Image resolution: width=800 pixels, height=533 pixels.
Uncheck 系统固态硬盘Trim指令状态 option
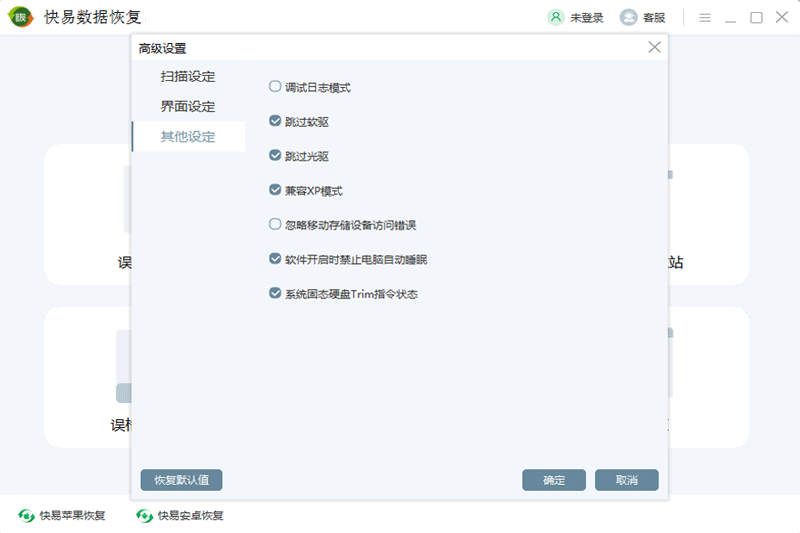275,294
